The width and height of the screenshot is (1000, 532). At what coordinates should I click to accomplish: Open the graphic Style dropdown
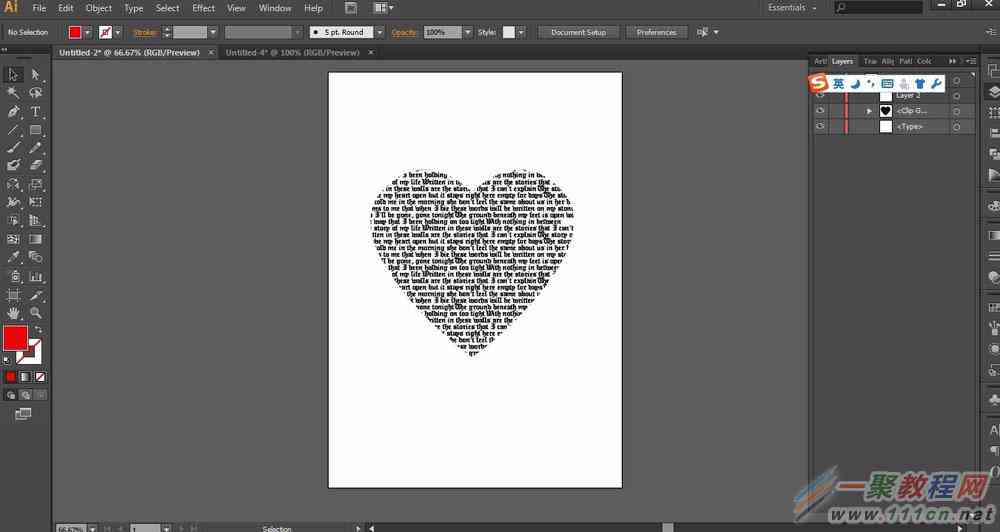pos(521,32)
